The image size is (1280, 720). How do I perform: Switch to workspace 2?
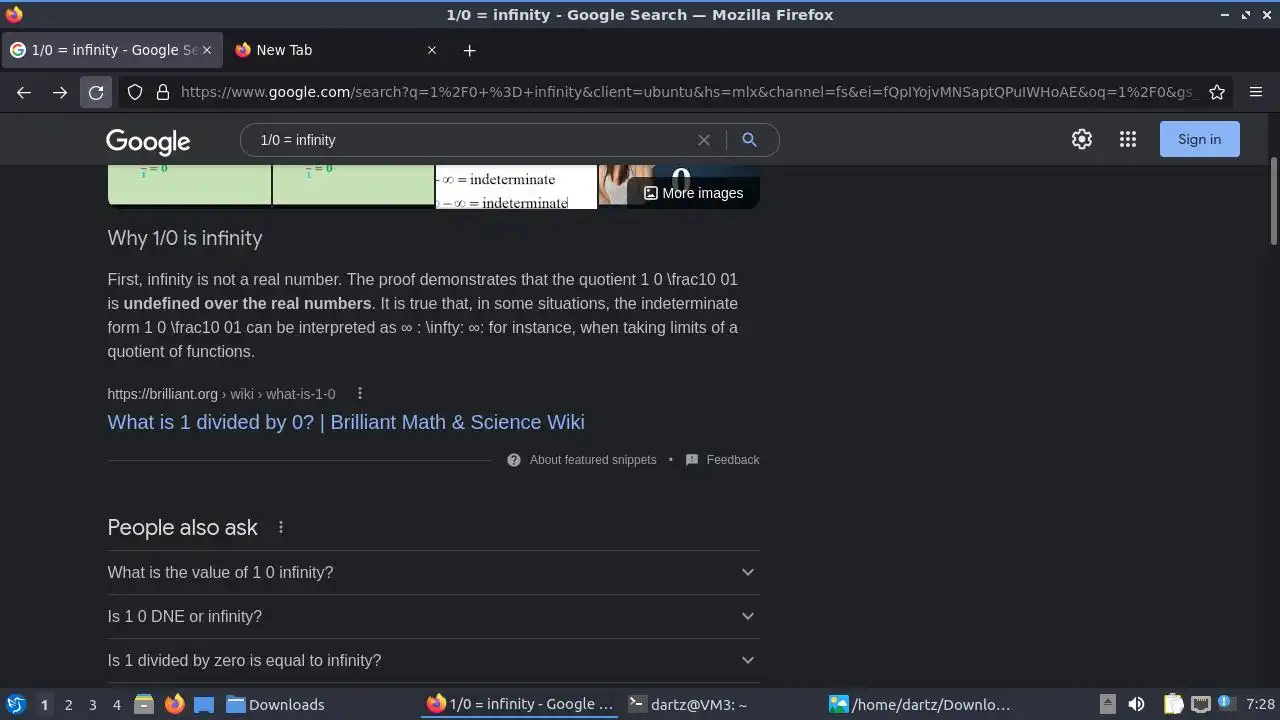[68, 705]
